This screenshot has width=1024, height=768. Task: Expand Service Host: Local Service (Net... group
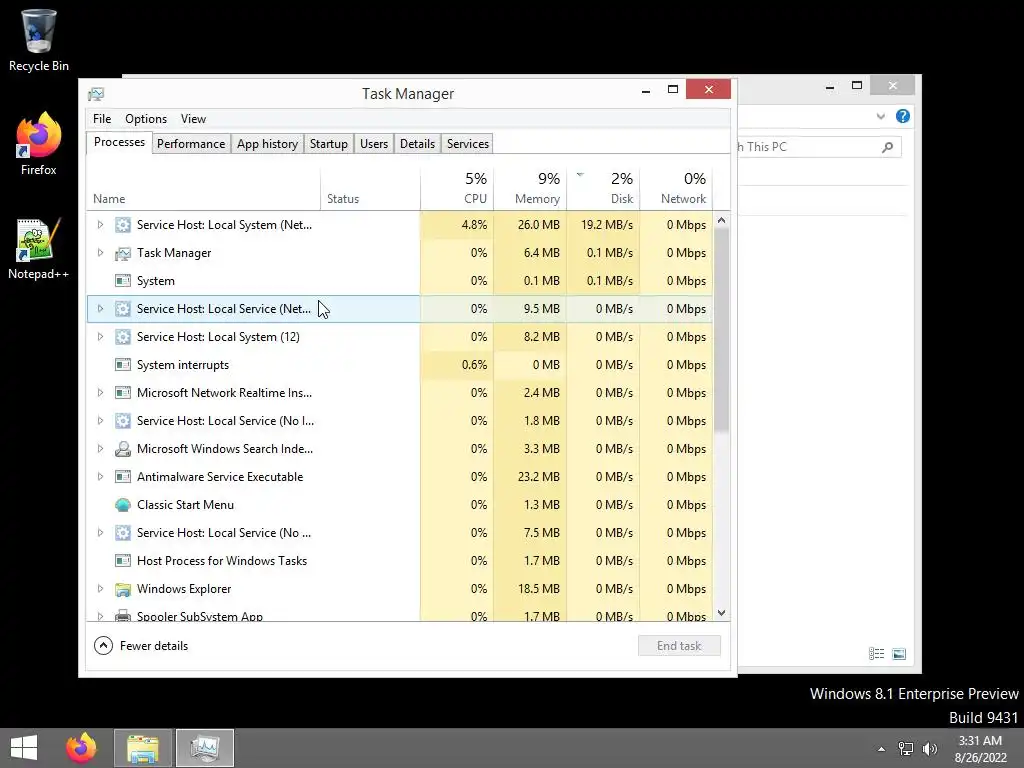click(x=100, y=309)
